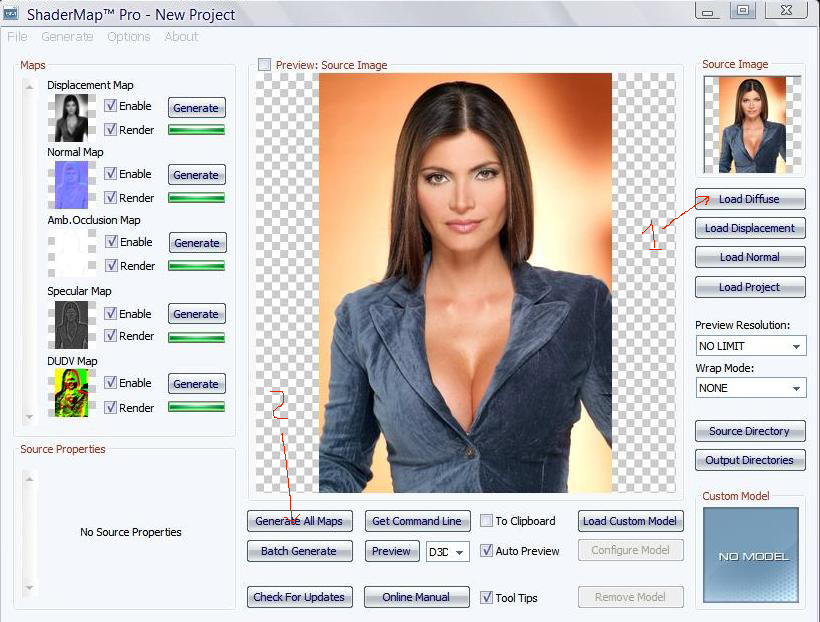Toggle Enable for DUDV Map
The image size is (820, 622).
tap(110, 382)
